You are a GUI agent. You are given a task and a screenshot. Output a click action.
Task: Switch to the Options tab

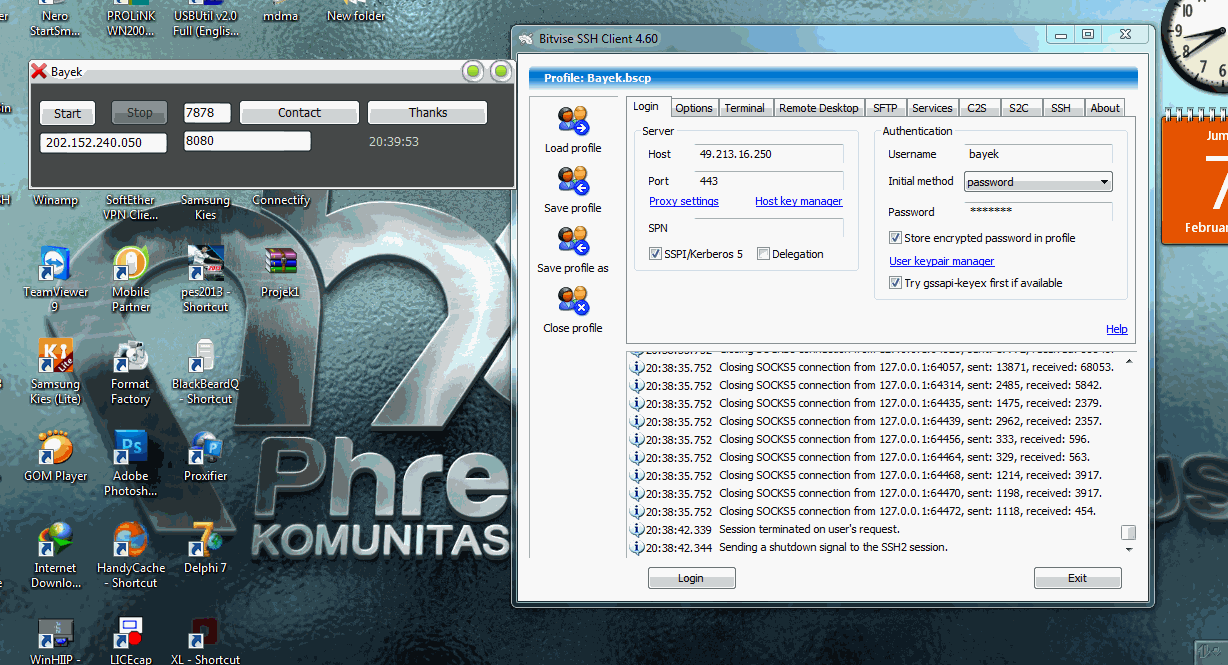[x=694, y=108]
